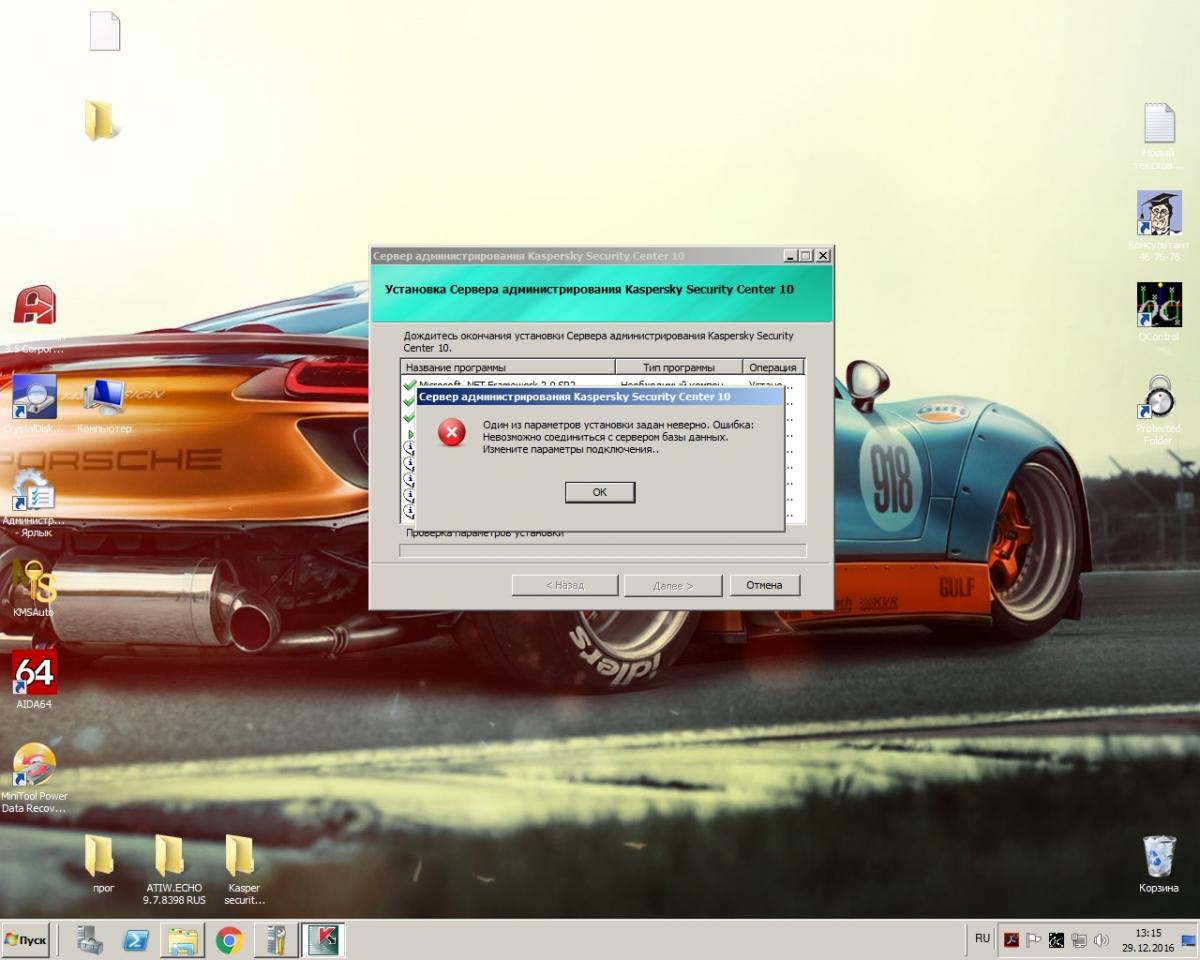Image resolution: width=1200 pixels, height=960 pixels.
Task: Select the CrystalDisk... desktop shortcut
Action: pyautogui.click(x=34, y=404)
